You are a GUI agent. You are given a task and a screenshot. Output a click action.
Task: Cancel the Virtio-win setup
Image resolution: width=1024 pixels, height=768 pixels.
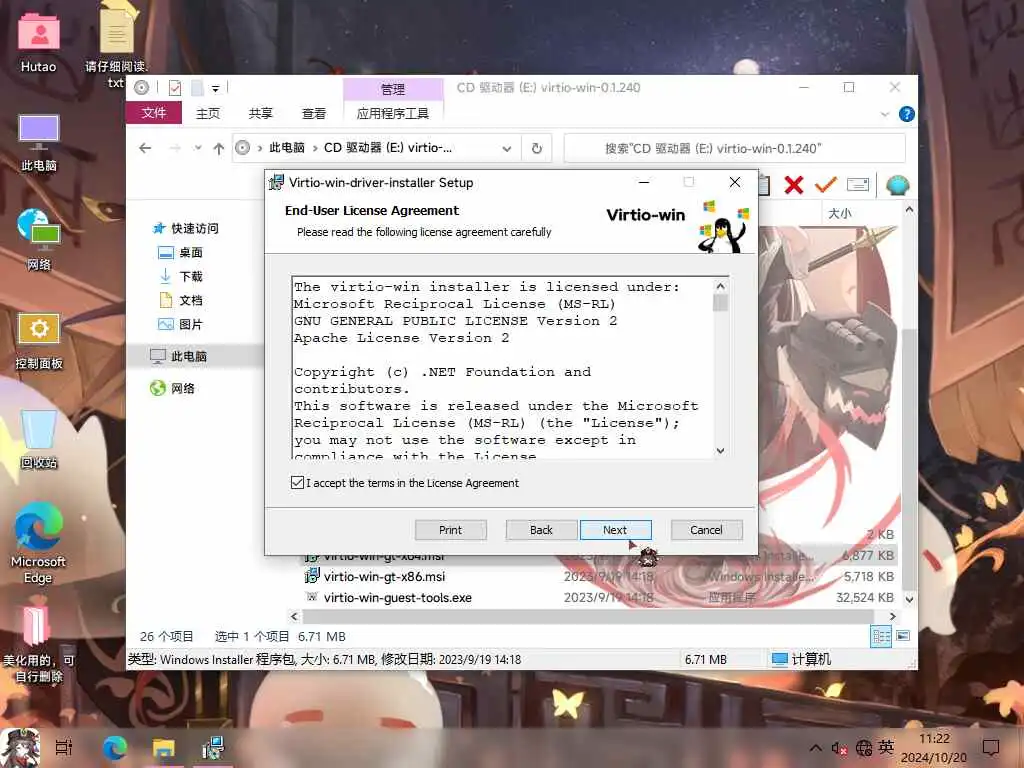click(707, 530)
